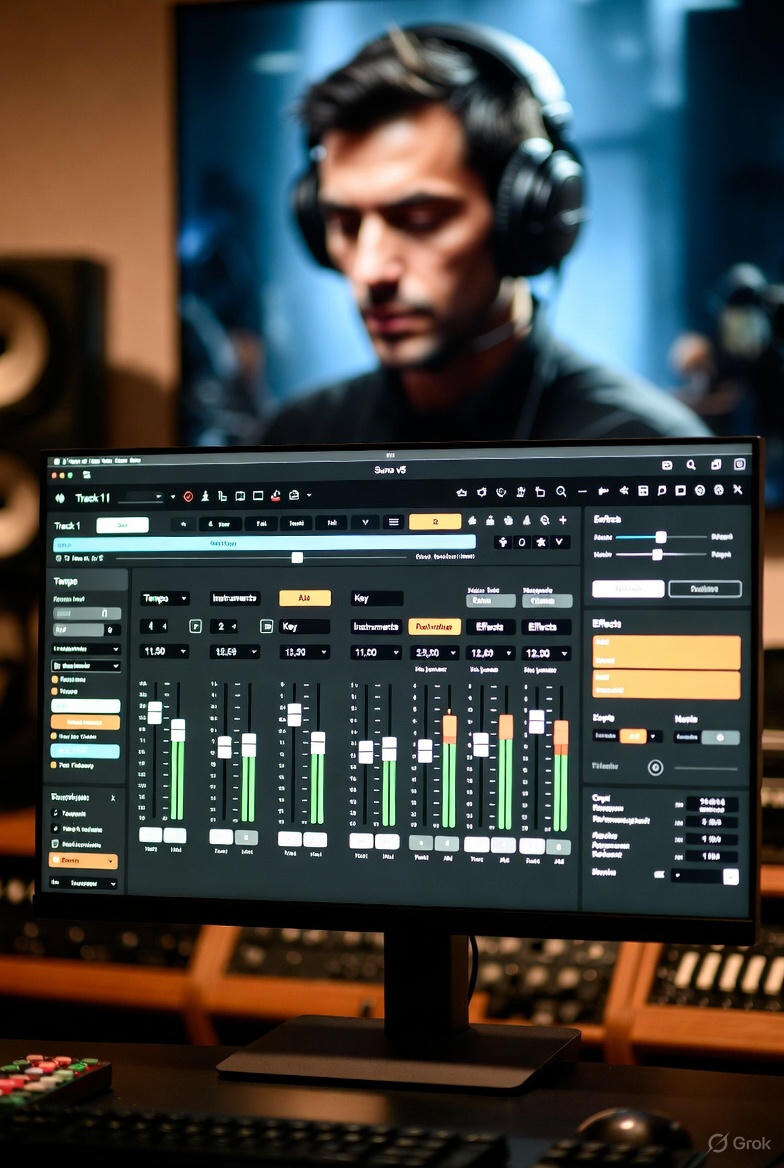
Task: Open the dropdown arrow beside the orange switch
Action: (654, 737)
